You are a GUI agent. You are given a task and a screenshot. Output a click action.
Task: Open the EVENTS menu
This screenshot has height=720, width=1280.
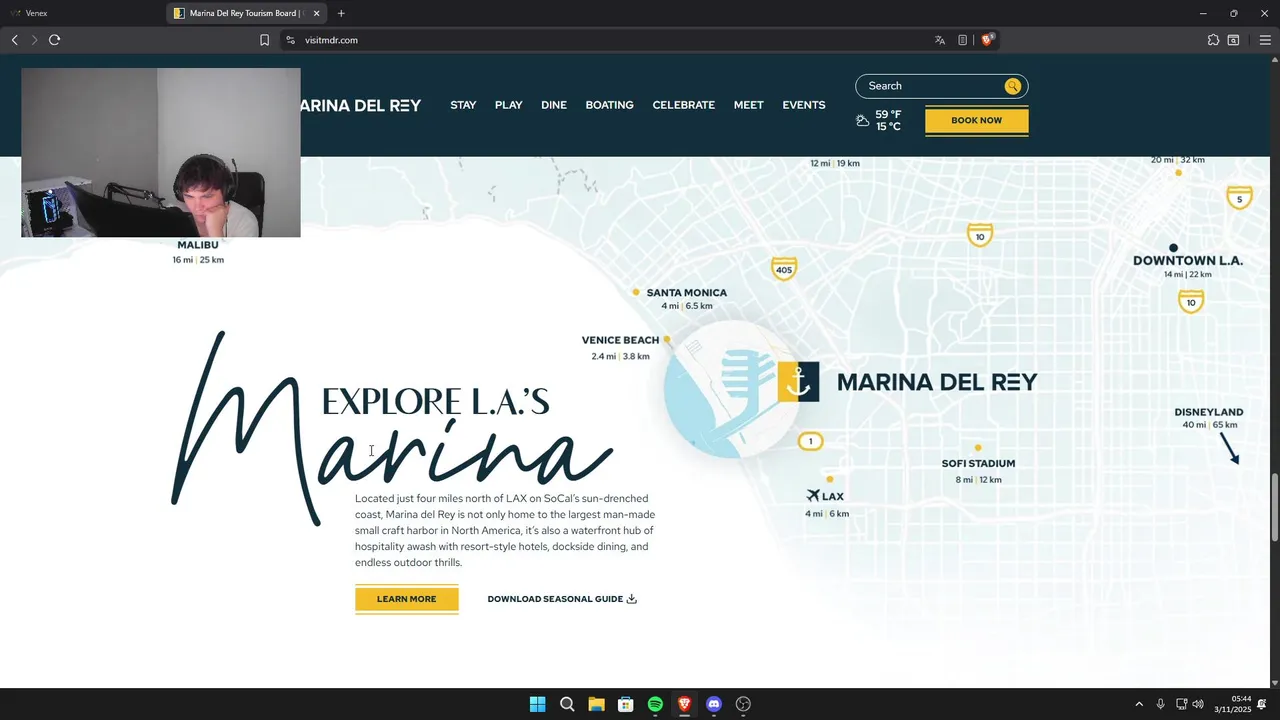(x=804, y=105)
